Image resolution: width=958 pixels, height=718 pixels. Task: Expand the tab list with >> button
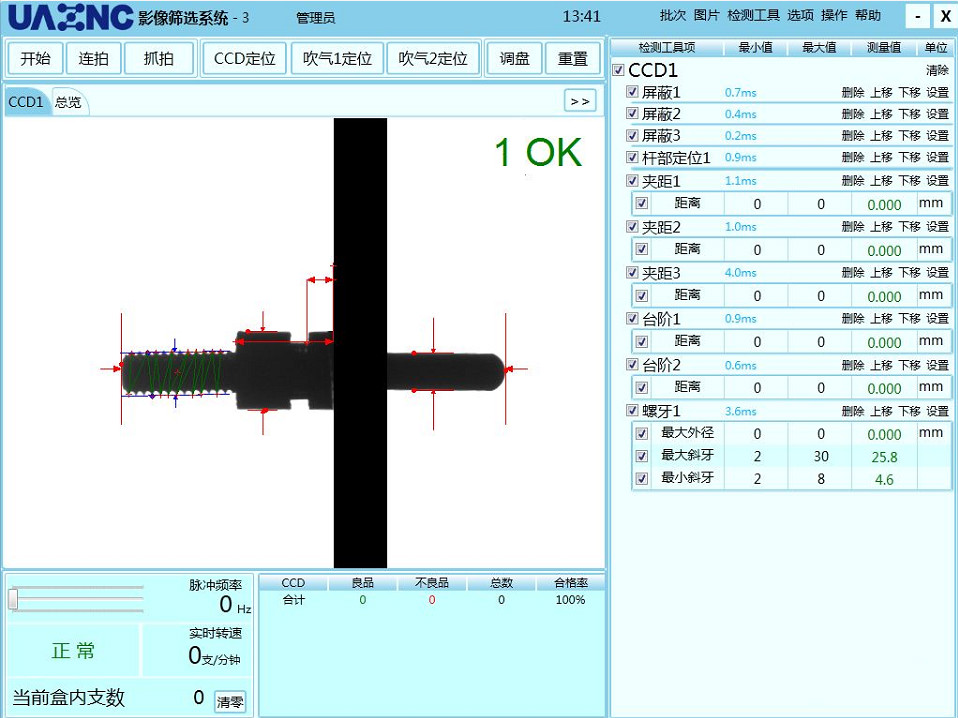[x=579, y=101]
